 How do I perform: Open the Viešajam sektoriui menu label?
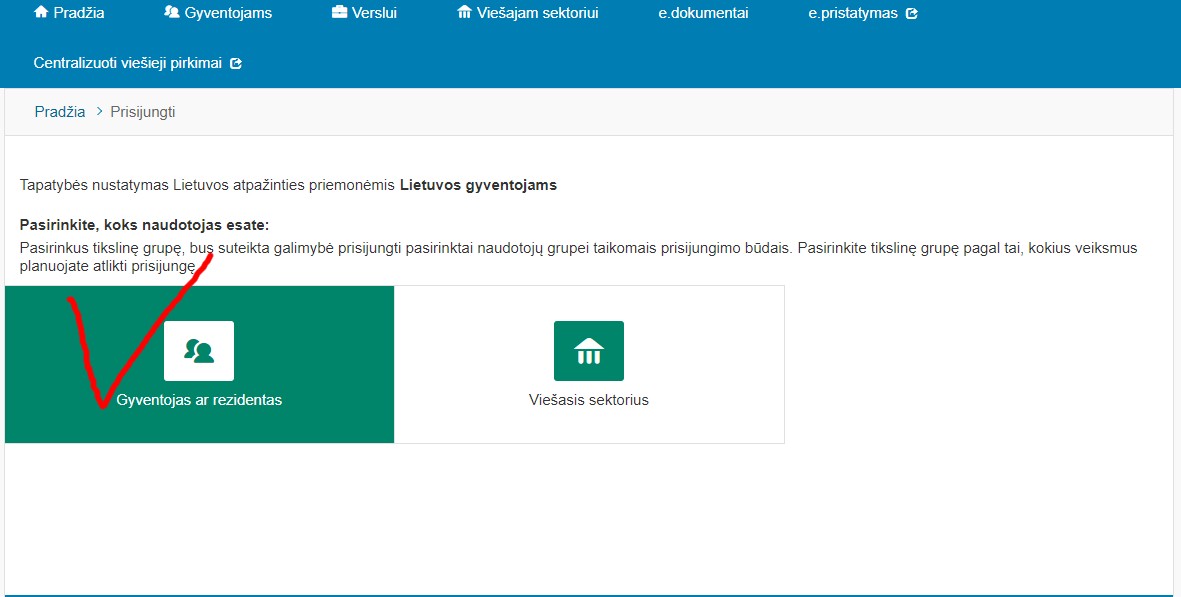(x=537, y=13)
